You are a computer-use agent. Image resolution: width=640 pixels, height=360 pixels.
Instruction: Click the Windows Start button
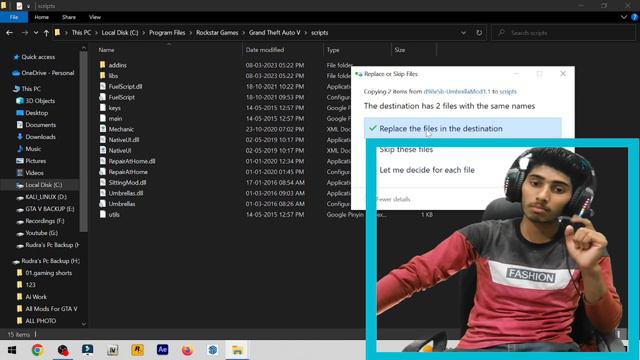12,350
